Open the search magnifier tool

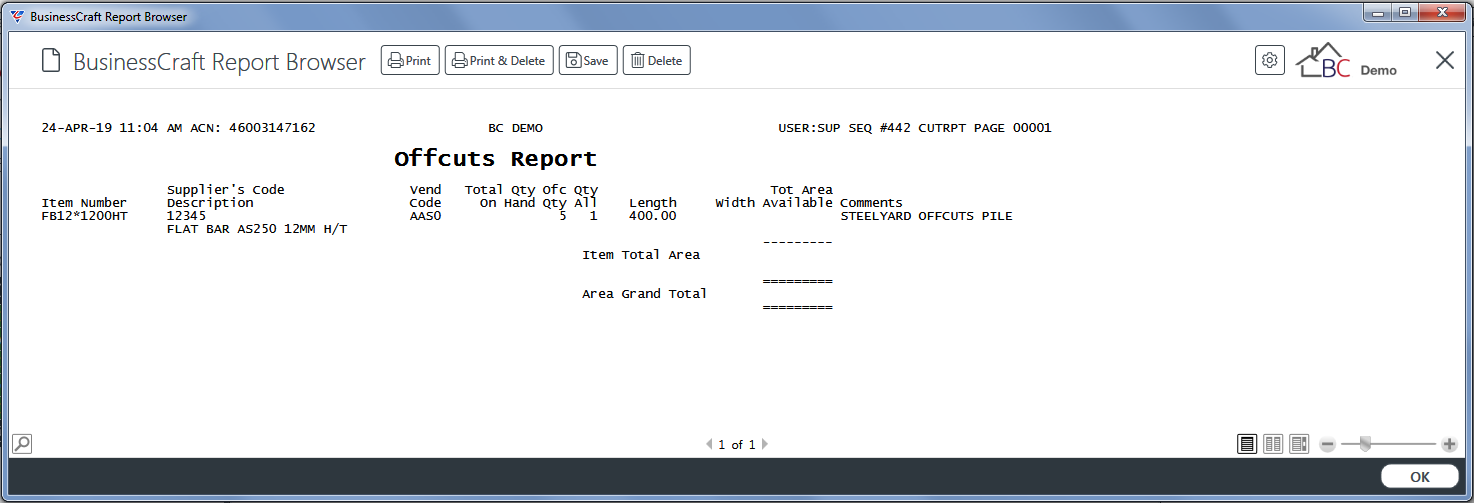click(22, 443)
